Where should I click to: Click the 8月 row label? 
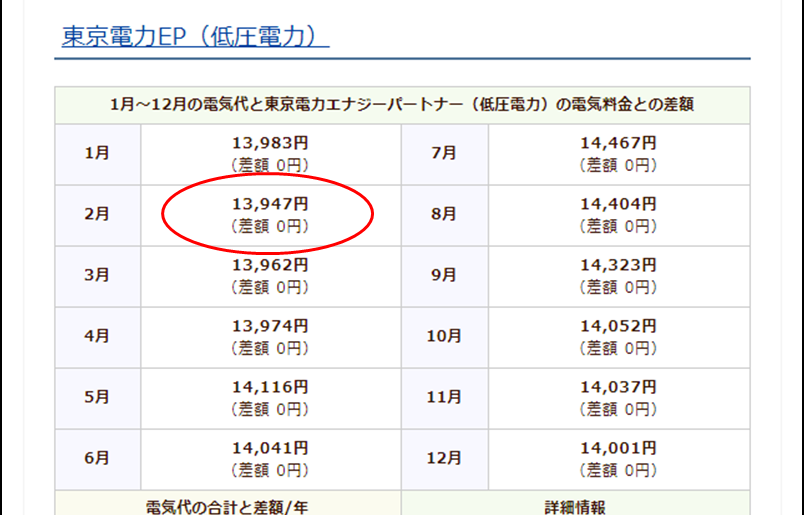coord(444,214)
